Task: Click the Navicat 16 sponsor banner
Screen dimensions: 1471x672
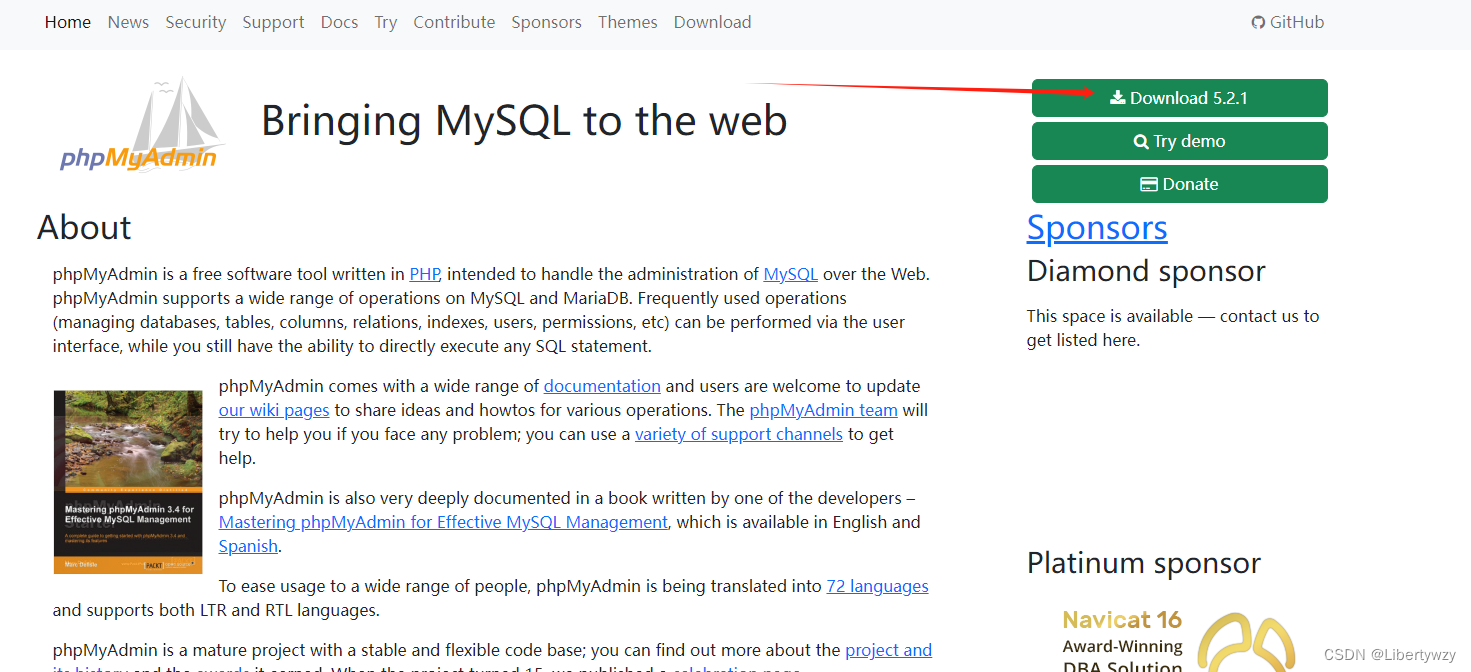Action: click(1178, 640)
